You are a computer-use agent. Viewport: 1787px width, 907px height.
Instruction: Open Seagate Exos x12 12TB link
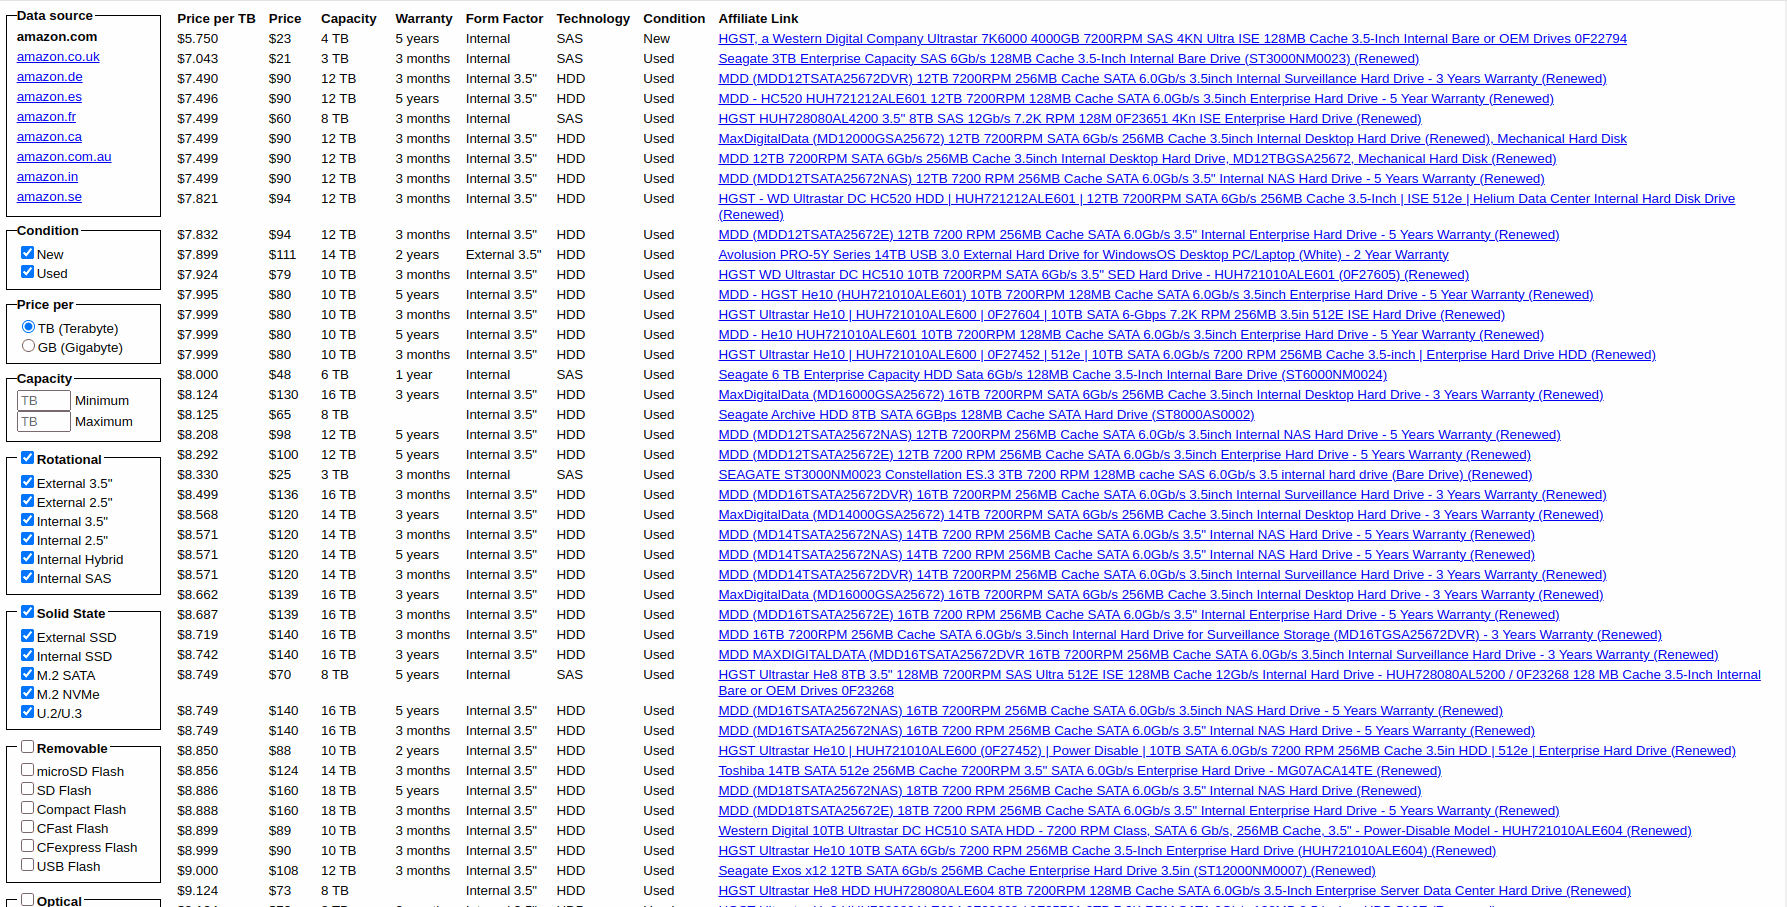[x=1046, y=871]
